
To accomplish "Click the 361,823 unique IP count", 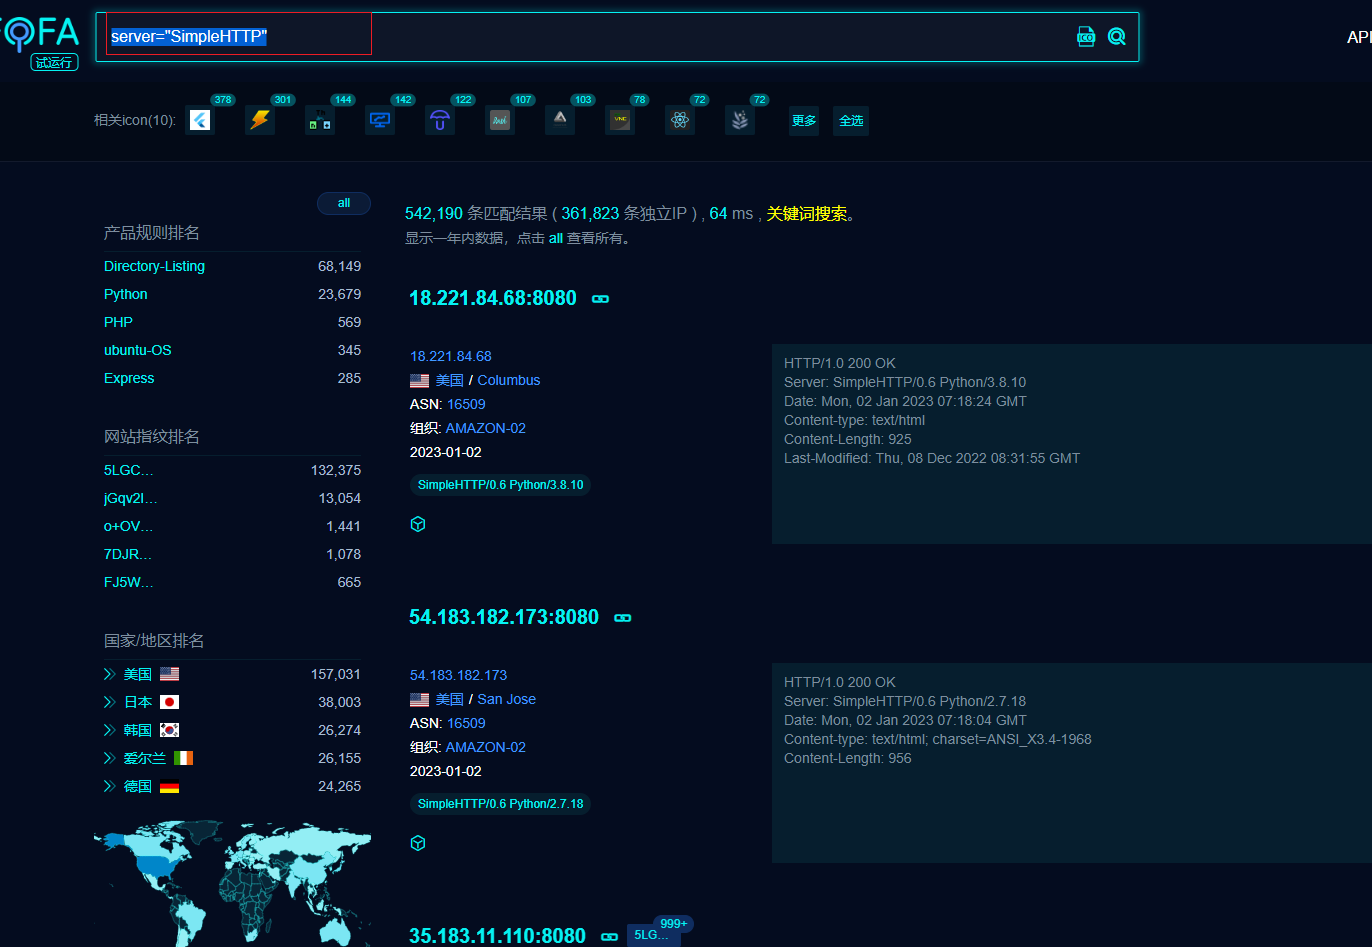I will [590, 214].
